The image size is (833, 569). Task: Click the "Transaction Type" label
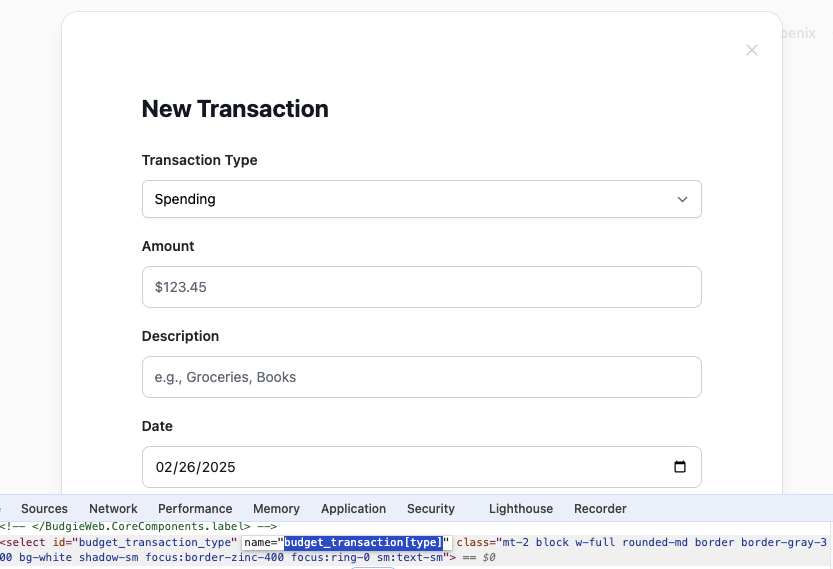[x=200, y=160]
